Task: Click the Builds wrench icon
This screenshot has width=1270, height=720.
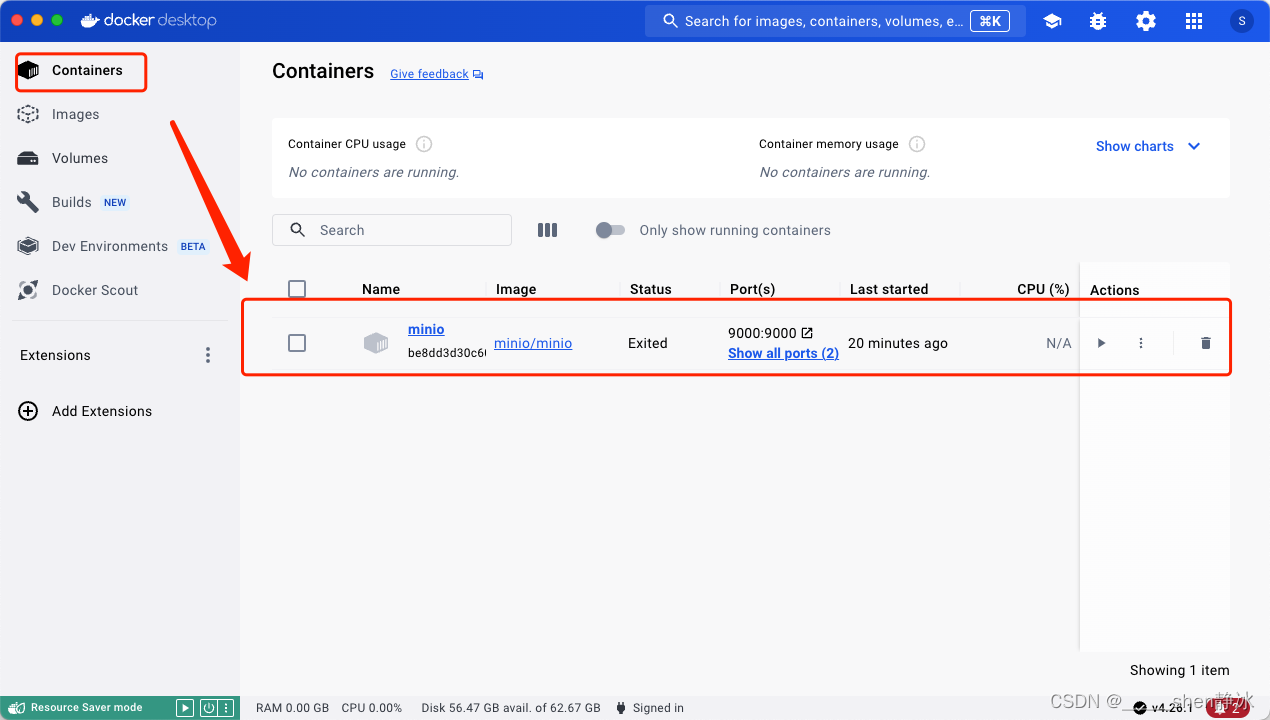Action: tap(28, 202)
